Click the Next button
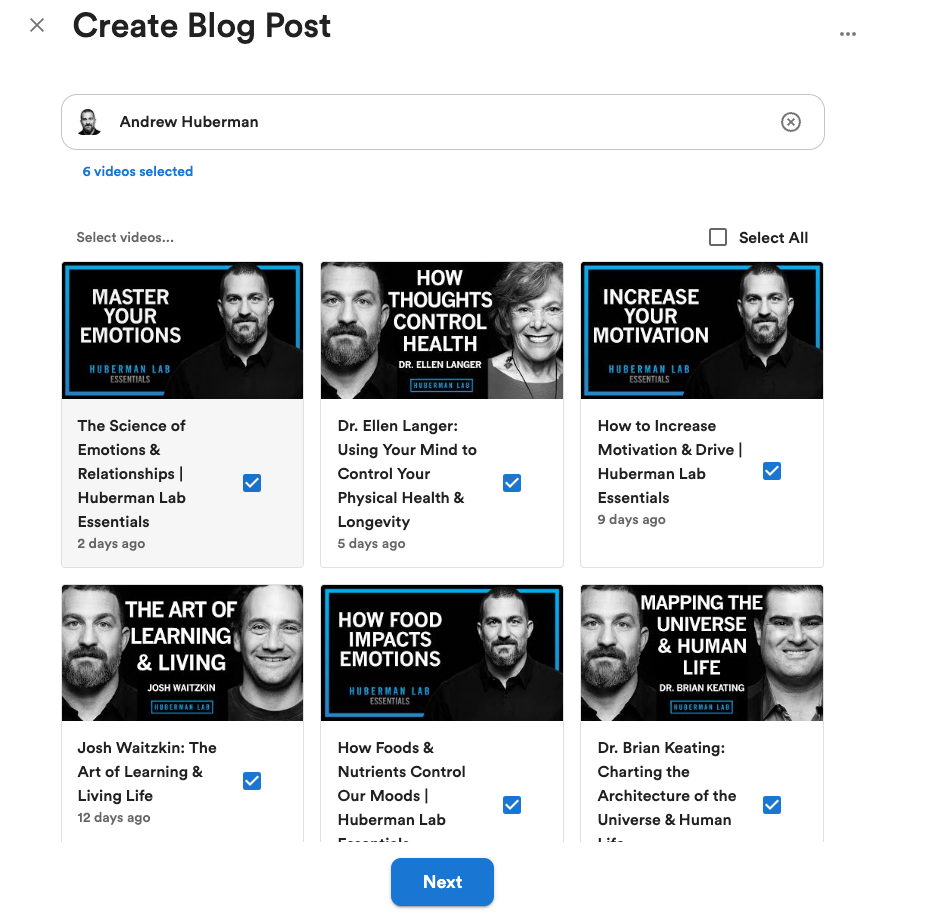This screenshot has height=917, width=948. 443,882
